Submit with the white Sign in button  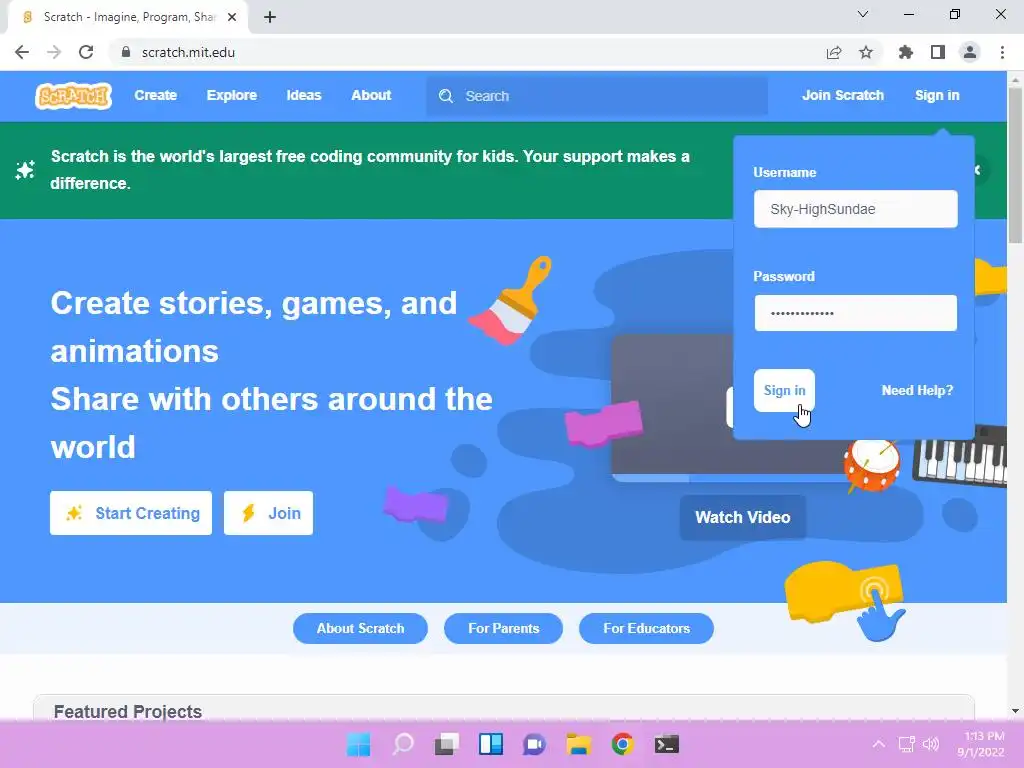(x=784, y=391)
